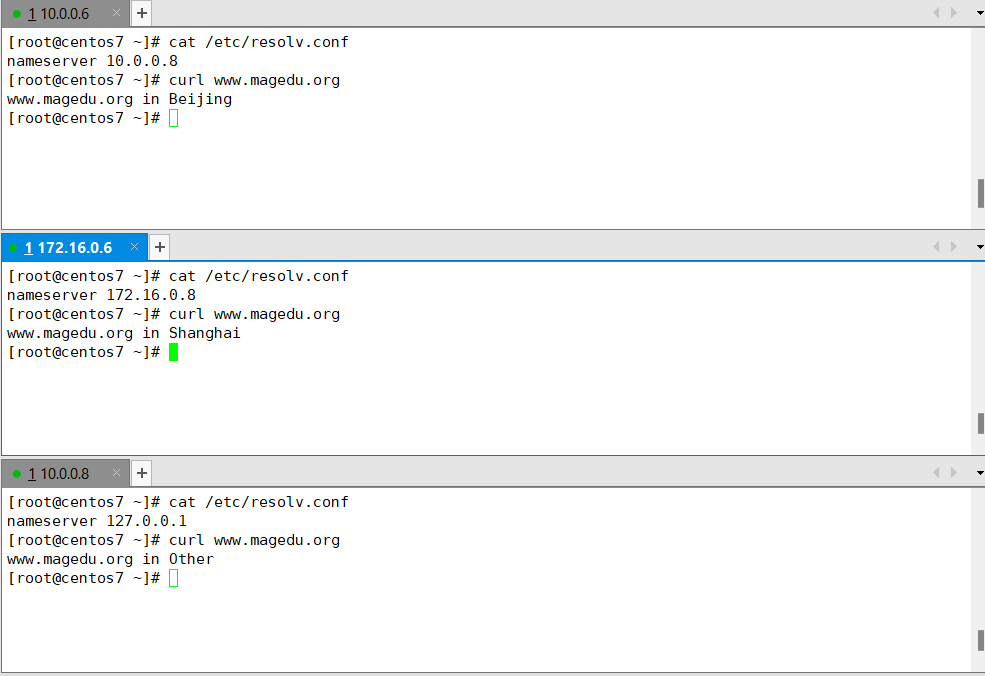Click the text 'nameserver 172.16.0.8'
The height and width of the screenshot is (676, 985).
click(x=101, y=295)
